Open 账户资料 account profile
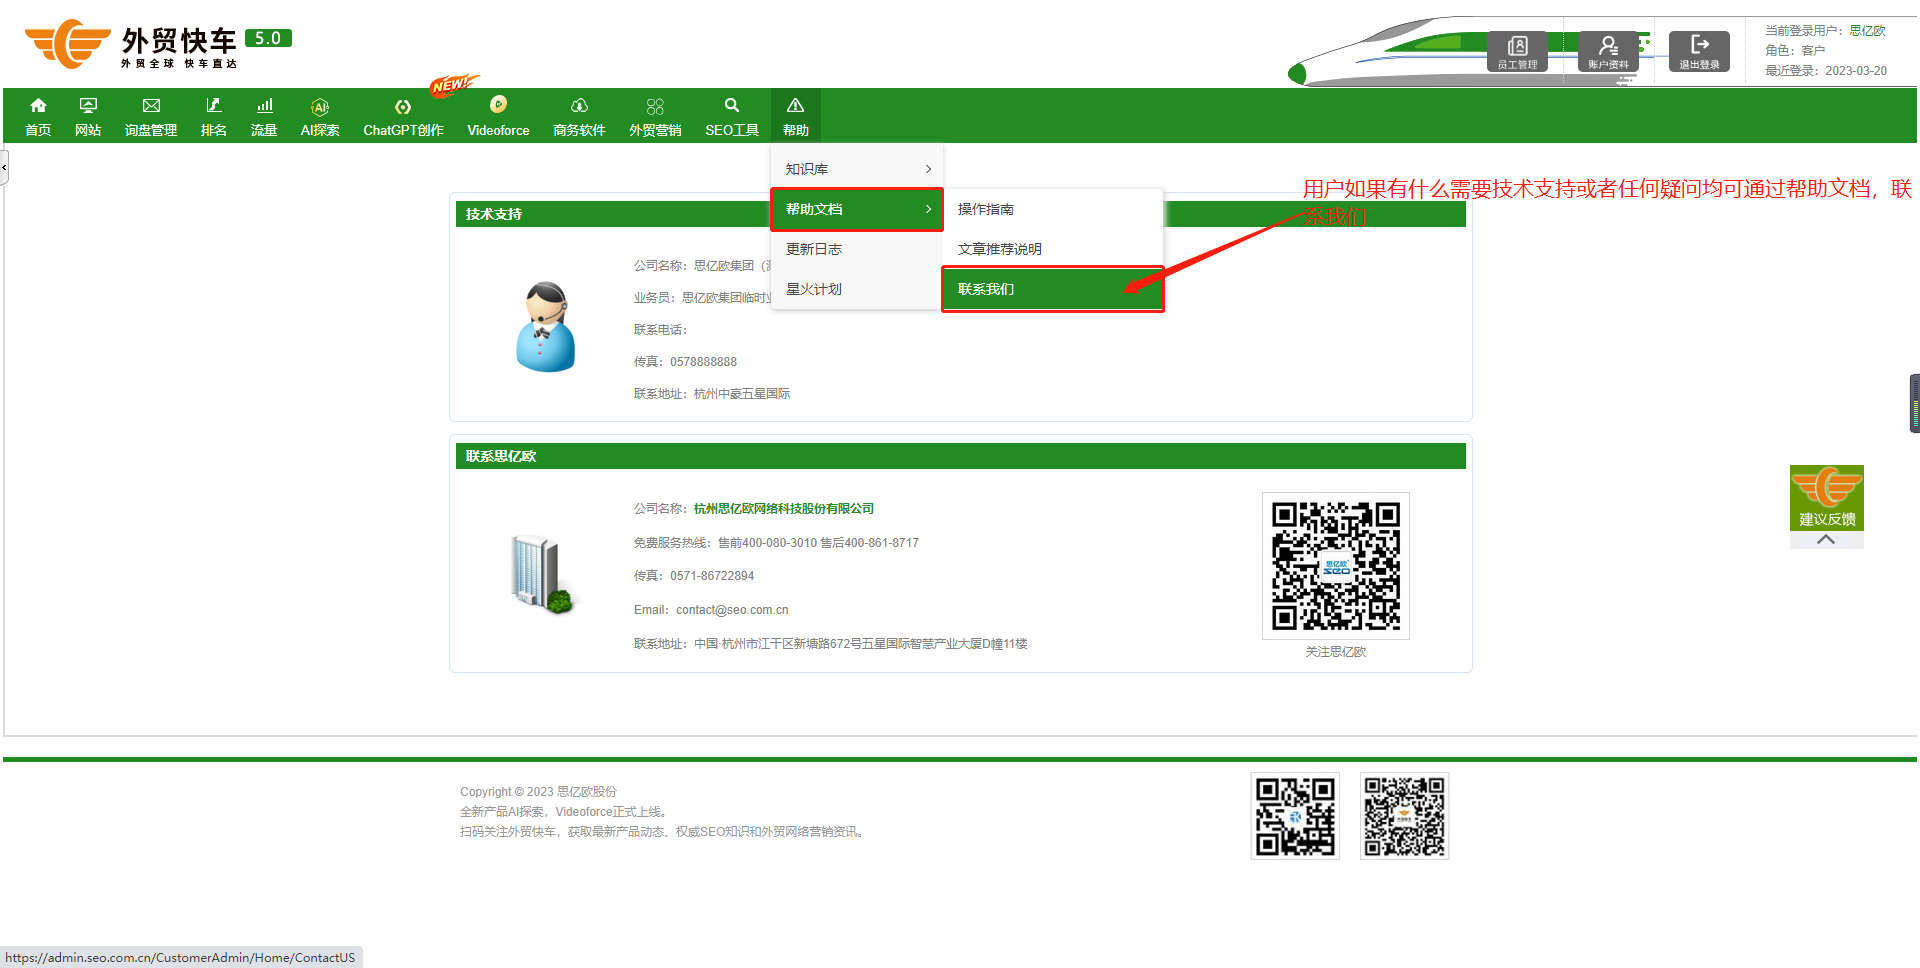Viewport: 1920px width, 968px height. pos(1608,51)
